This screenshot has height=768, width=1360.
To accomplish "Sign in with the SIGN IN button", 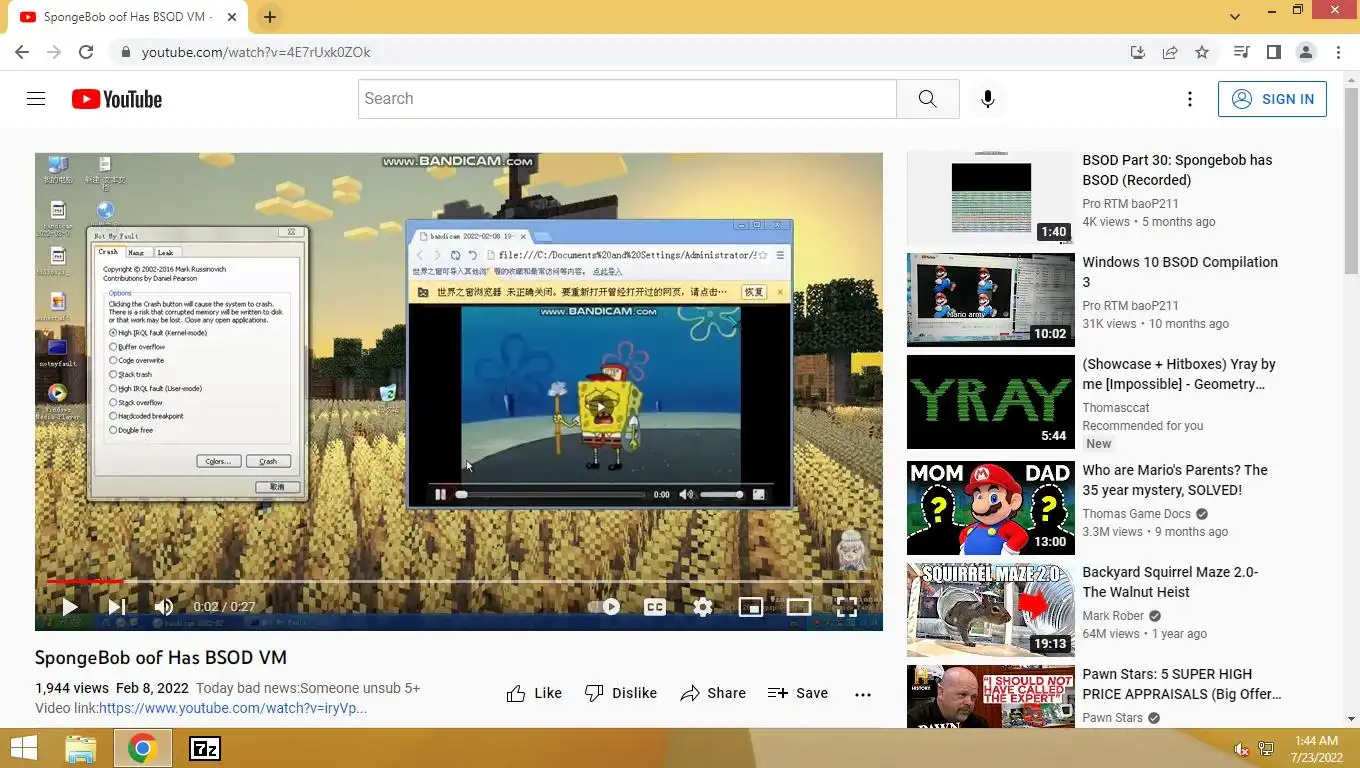I will (1272, 99).
